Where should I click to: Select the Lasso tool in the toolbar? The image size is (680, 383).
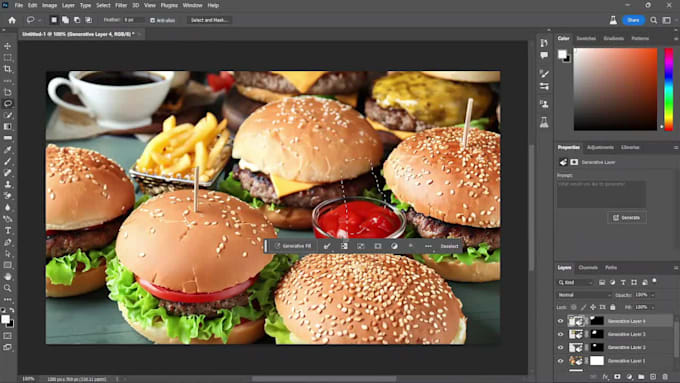[x=8, y=104]
